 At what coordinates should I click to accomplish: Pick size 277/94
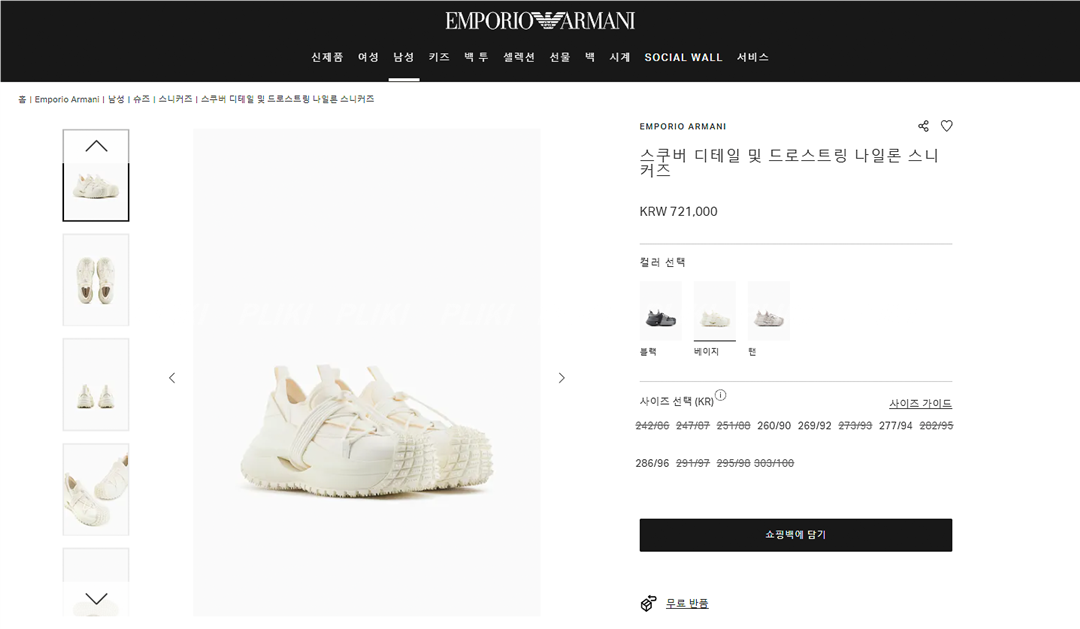895,426
